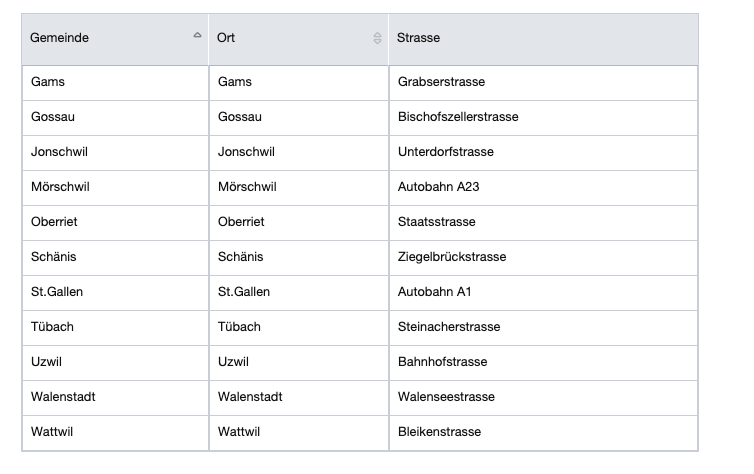Click Gossau in the Ort column

pos(240,117)
